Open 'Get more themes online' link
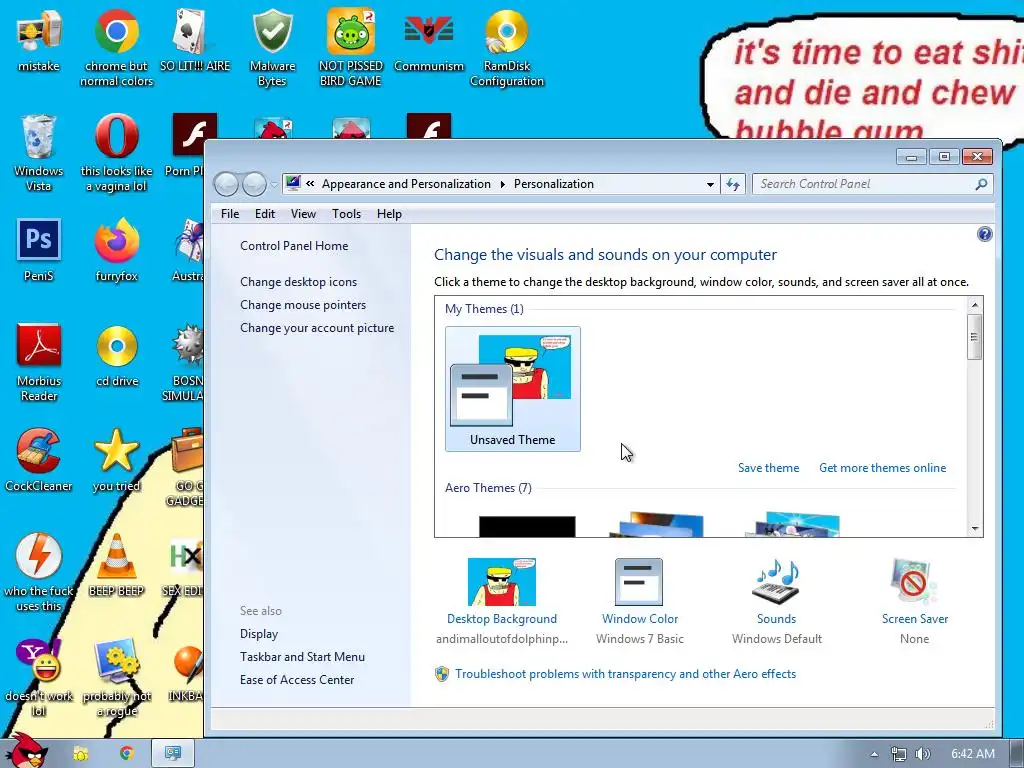The height and width of the screenshot is (768, 1024). (882, 468)
